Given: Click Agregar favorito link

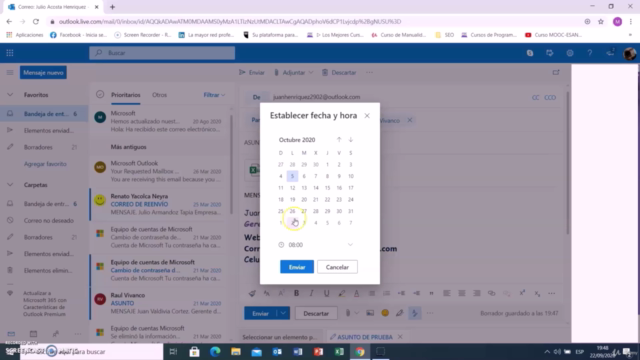Looking at the screenshot, I should pos(45,164).
